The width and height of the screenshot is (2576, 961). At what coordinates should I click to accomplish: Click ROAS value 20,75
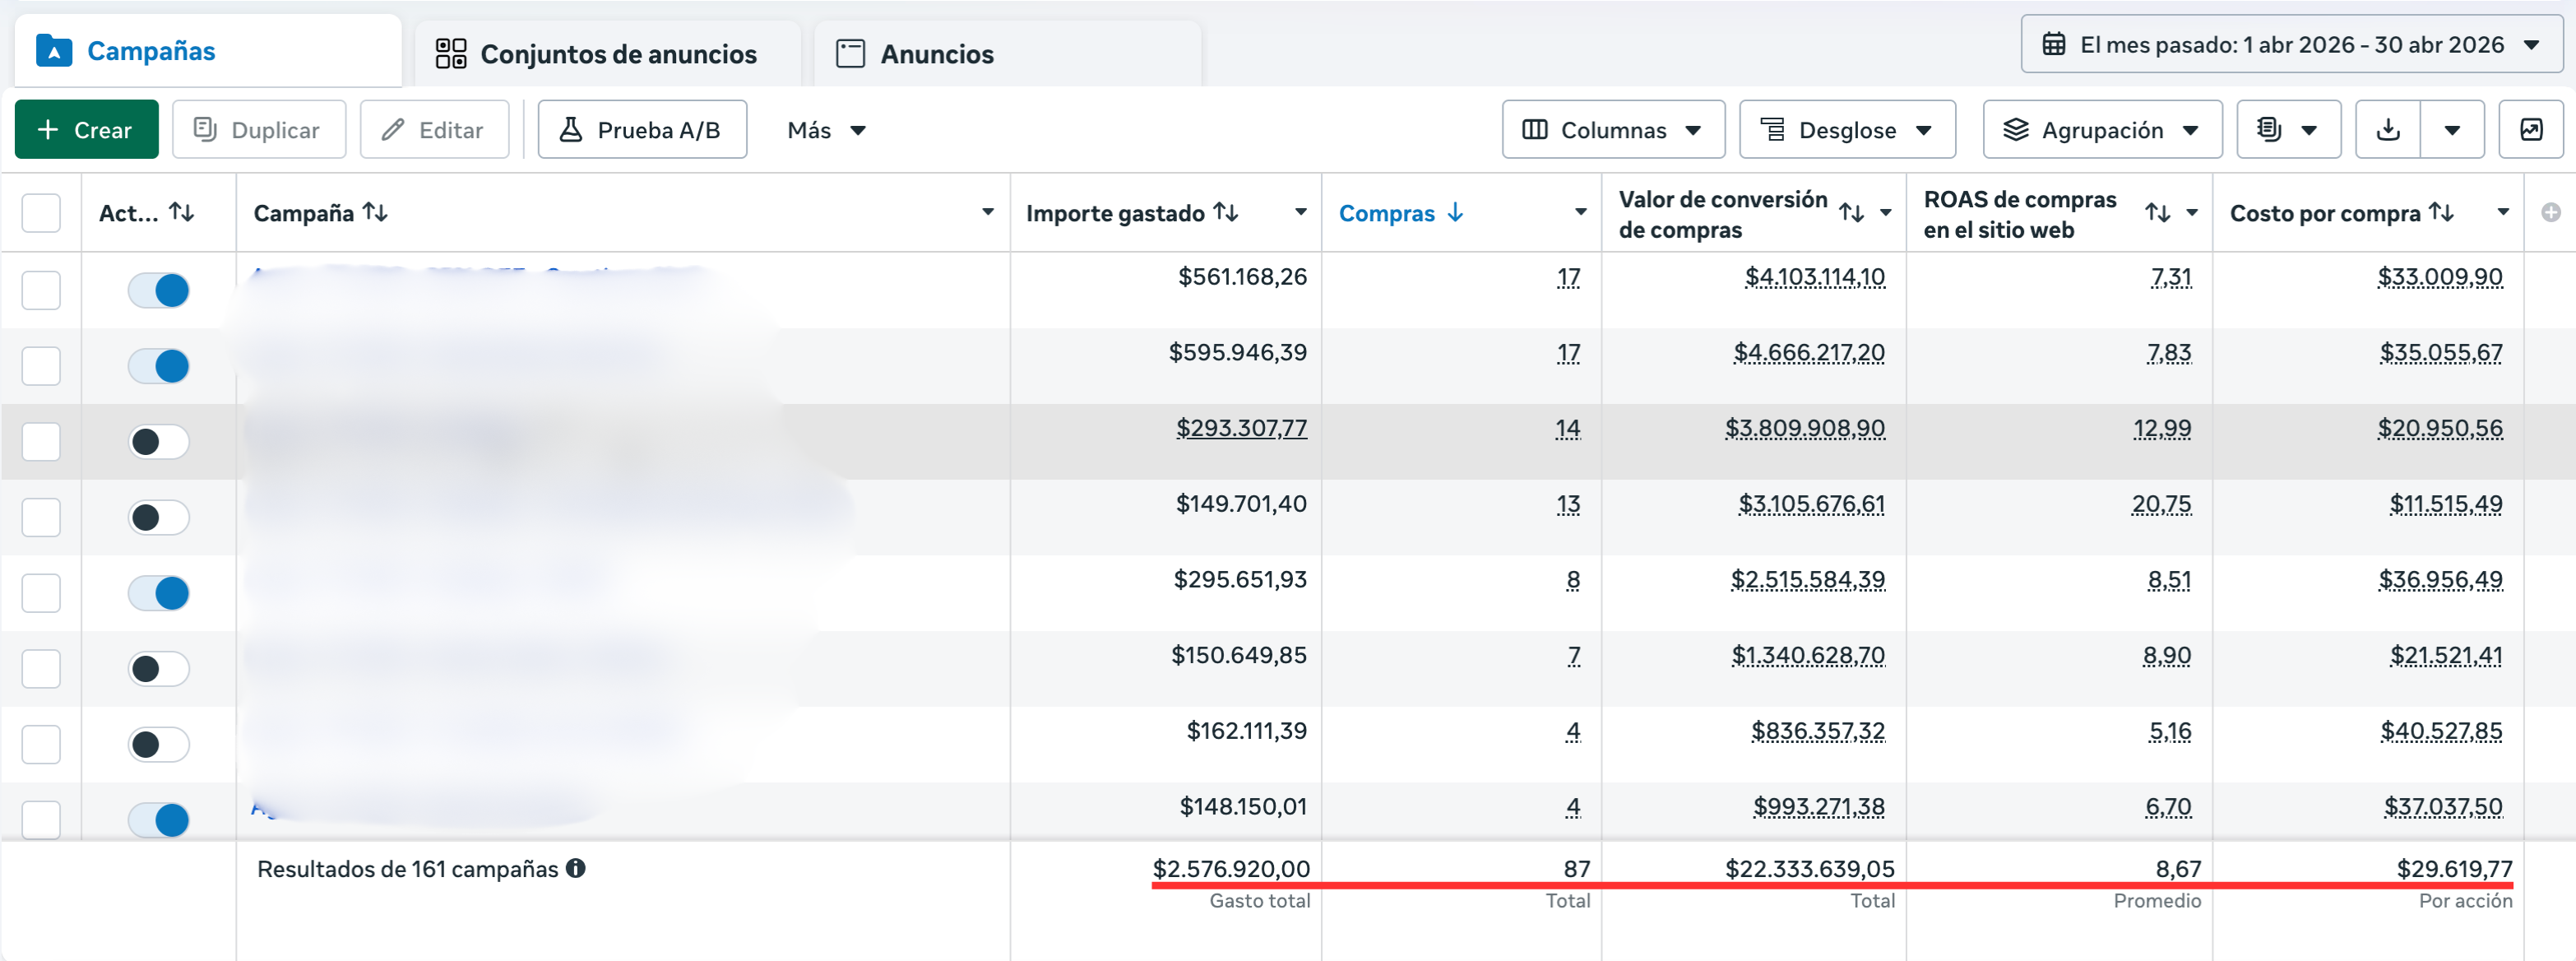(2161, 504)
